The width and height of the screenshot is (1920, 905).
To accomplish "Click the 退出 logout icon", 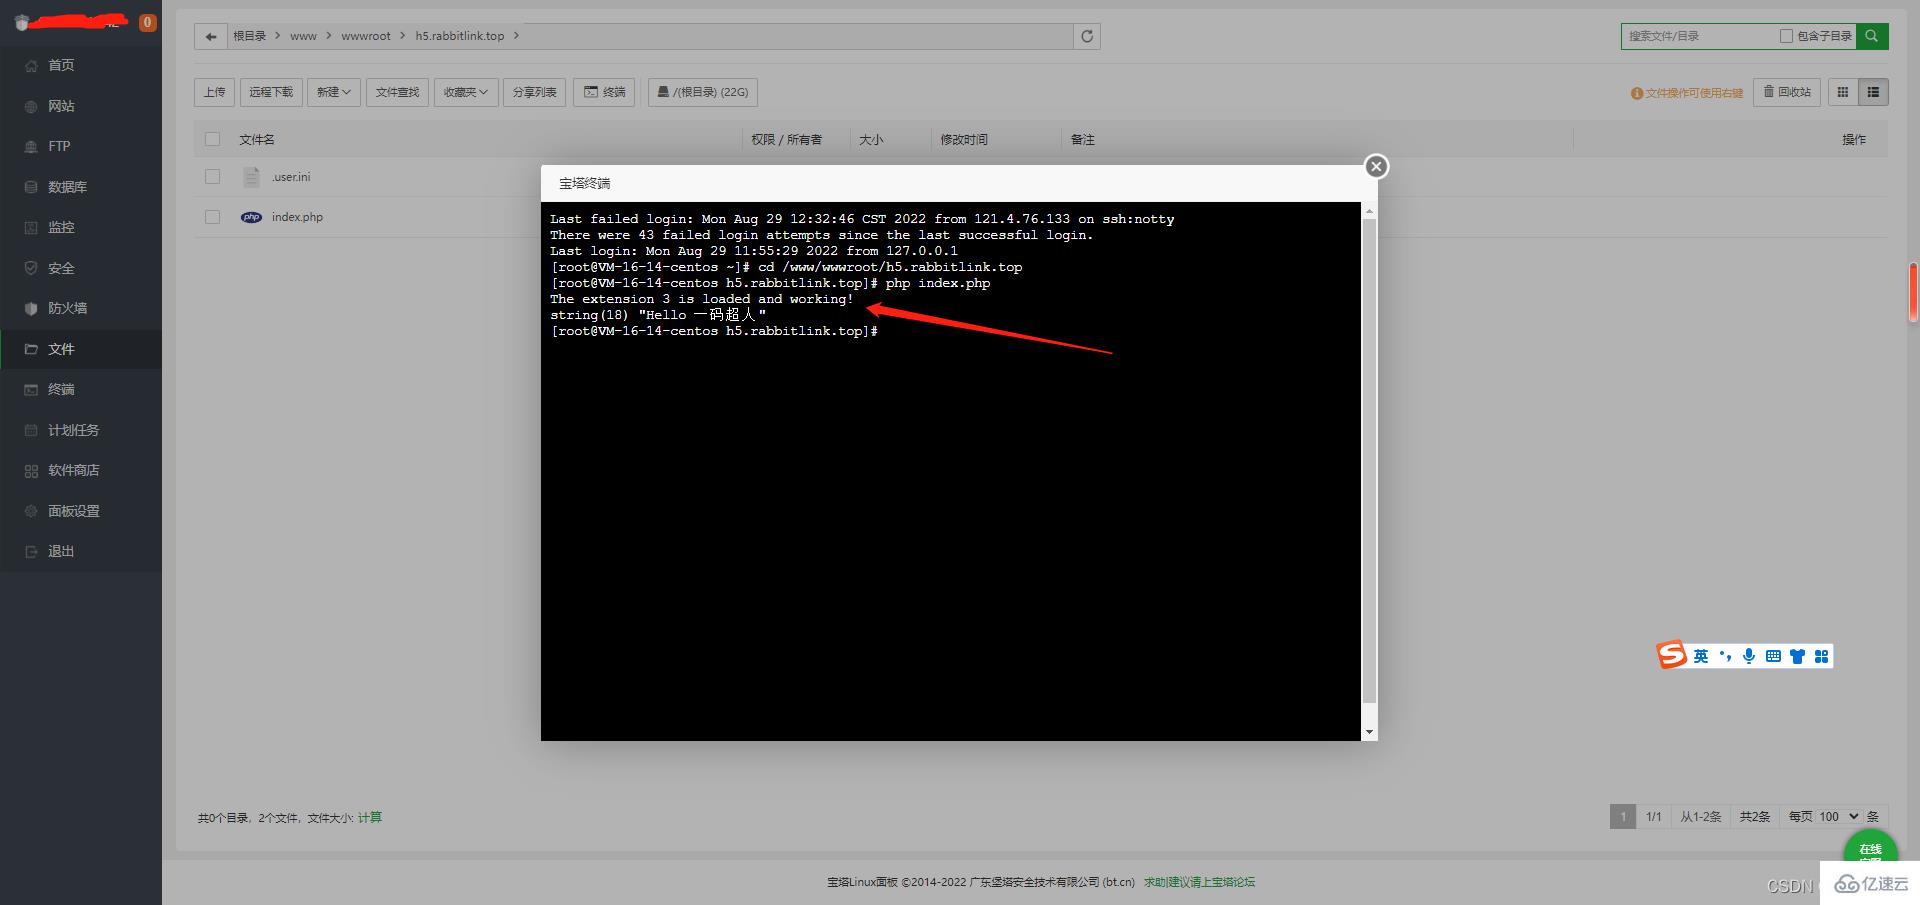I will coord(31,551).
